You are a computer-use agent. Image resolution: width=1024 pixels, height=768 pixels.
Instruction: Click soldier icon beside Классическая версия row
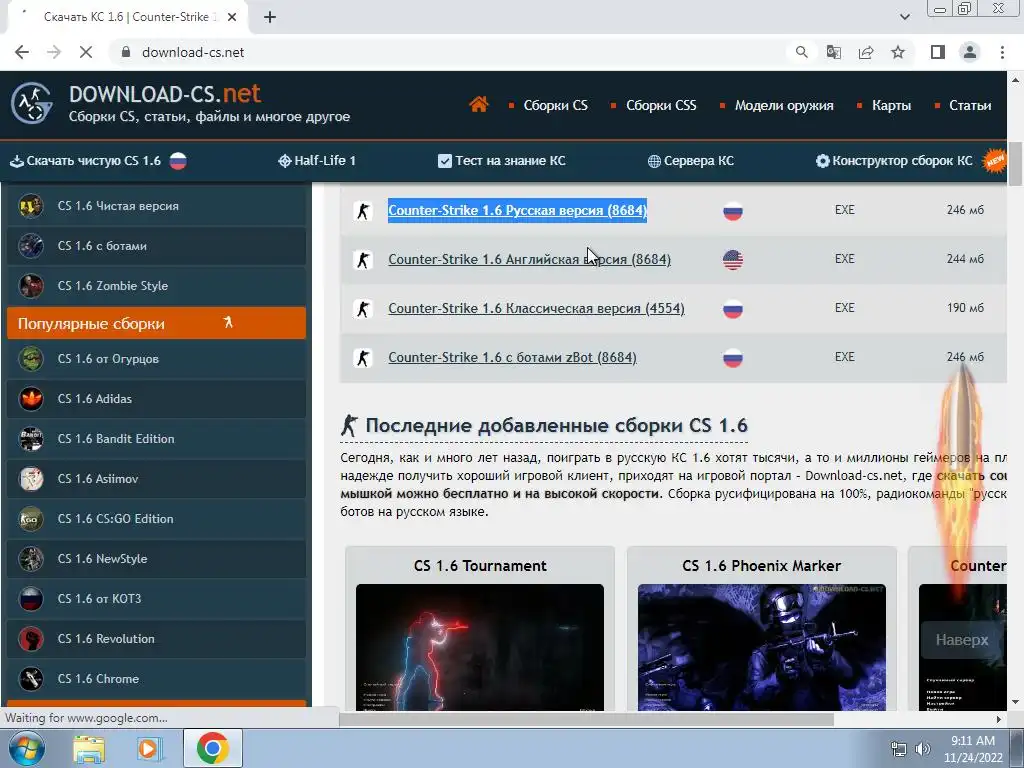(363, 308)
